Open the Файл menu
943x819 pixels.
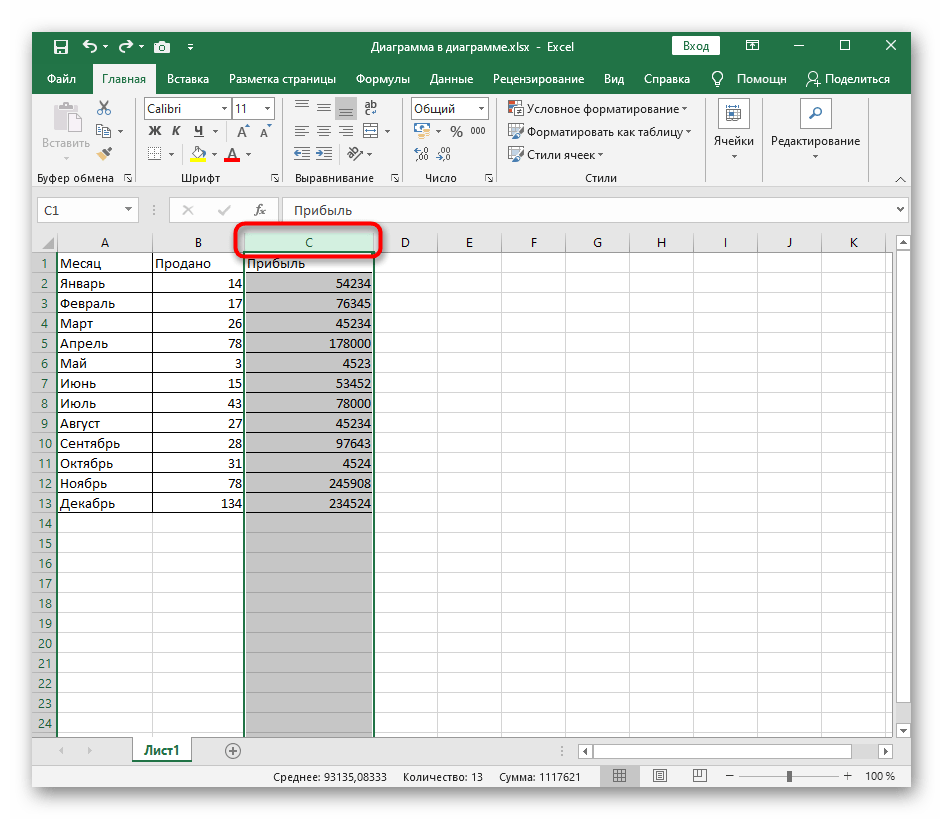[61, 79]
